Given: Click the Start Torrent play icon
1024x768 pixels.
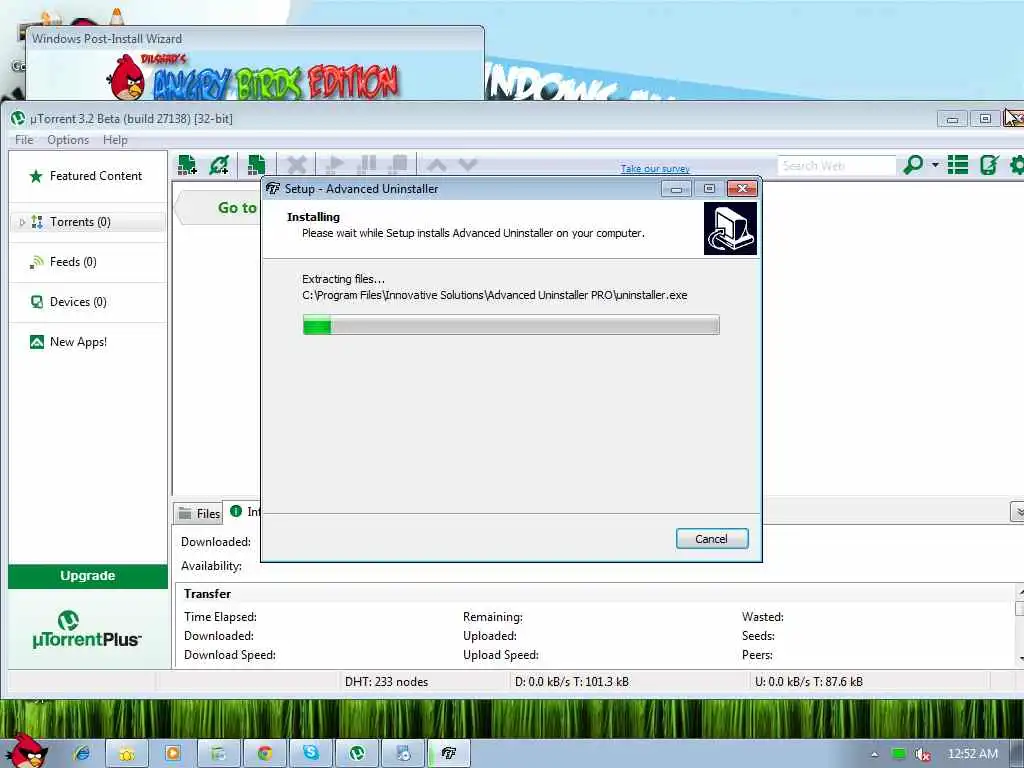Looking at the screenshot, I should (335, 165).
